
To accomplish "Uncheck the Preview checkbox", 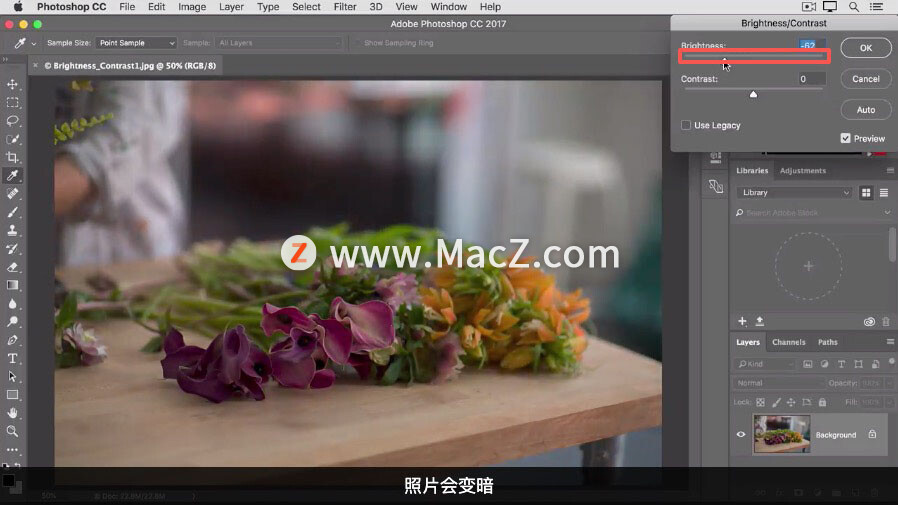I will [845, 138].
